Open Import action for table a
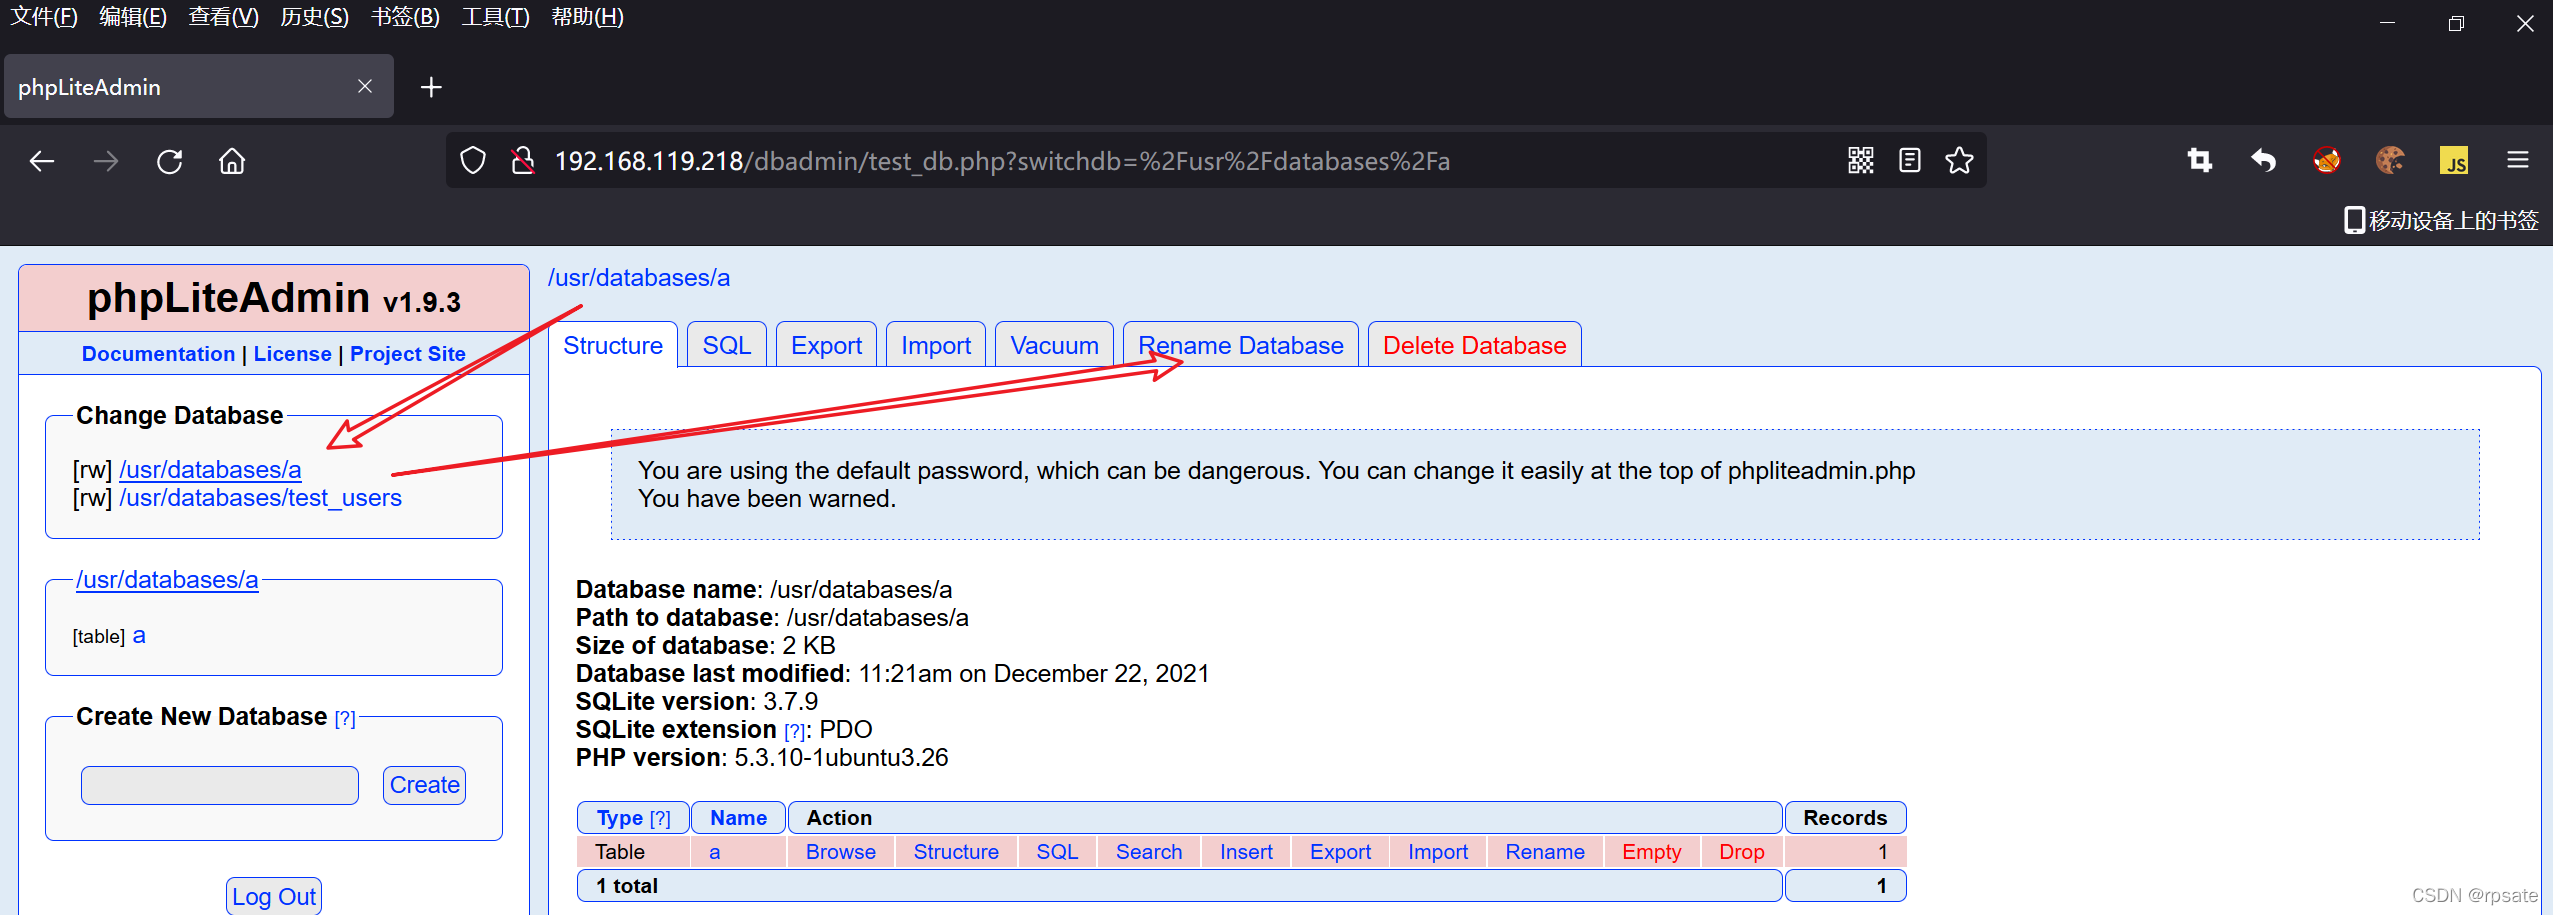 pos(1438,852)
